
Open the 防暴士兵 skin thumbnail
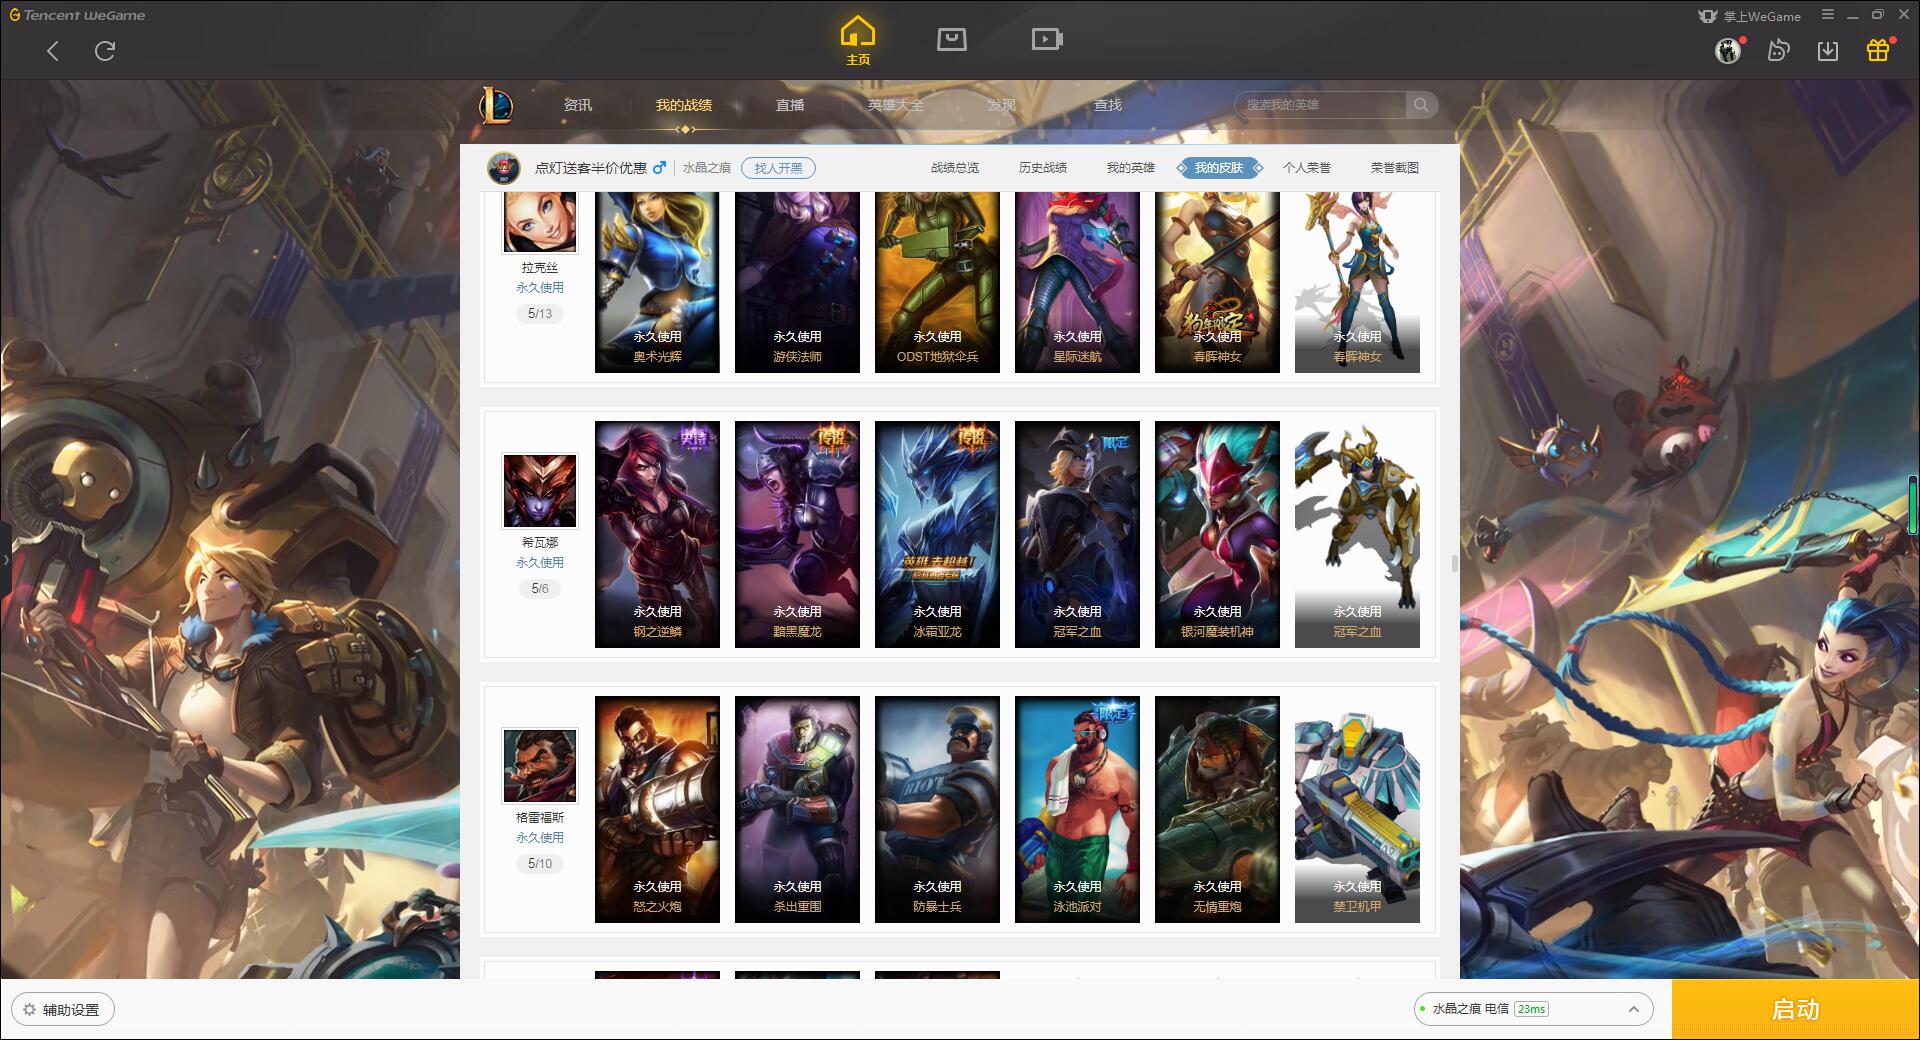point(937,809)
